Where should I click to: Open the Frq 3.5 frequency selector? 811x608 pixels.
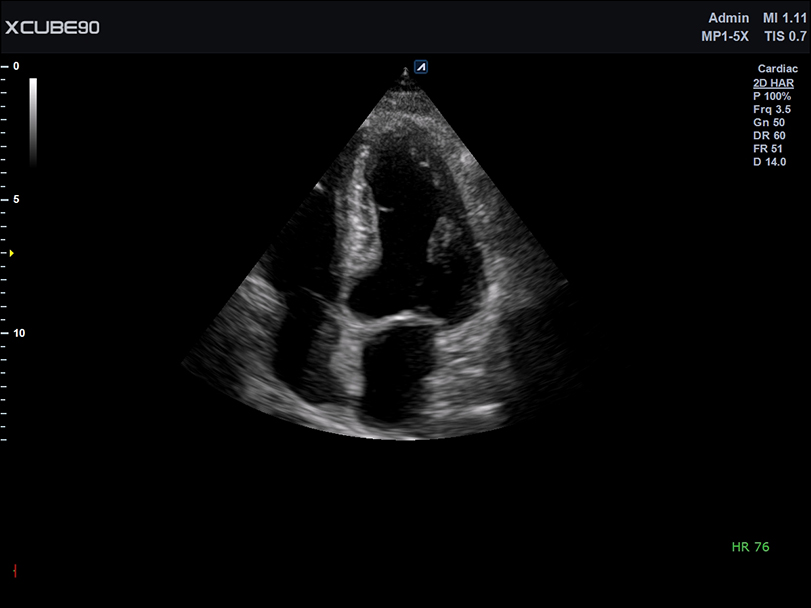pyautogui.click(x=773, y=108)
